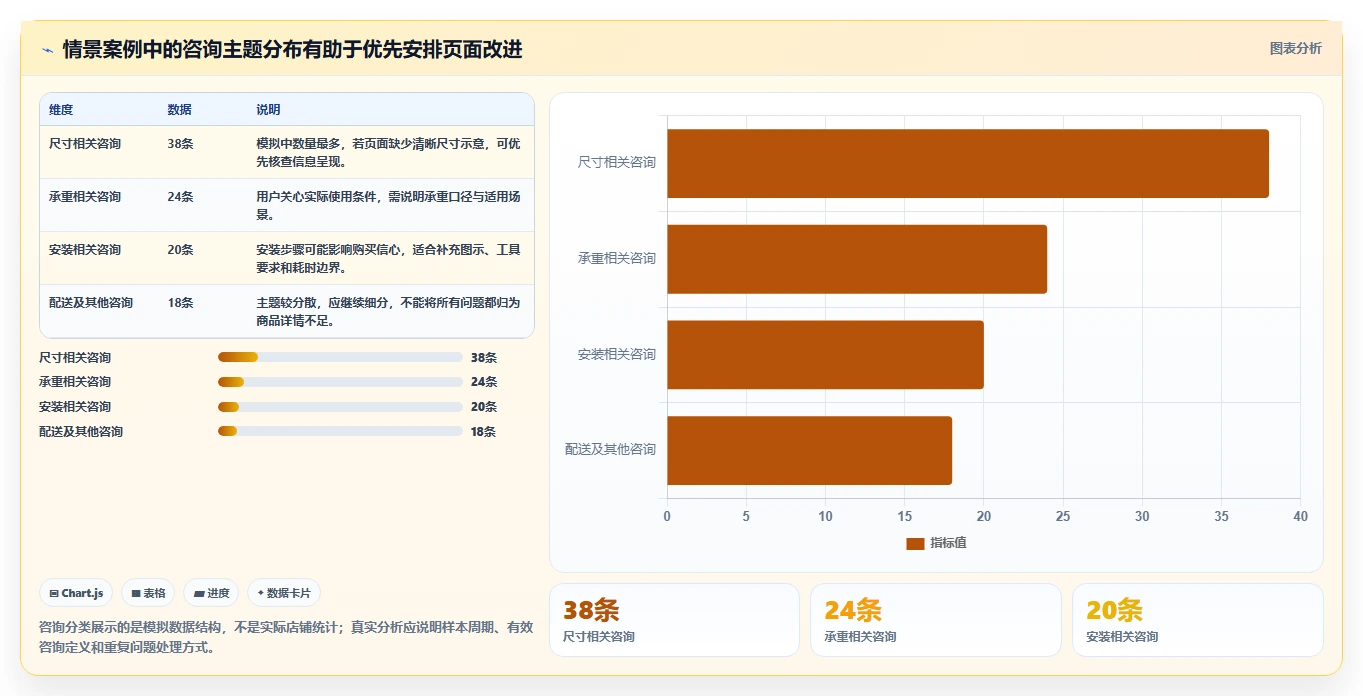
Task: Select the Chart.js tag chip
Action: pyautogui.click(x=76, y=593)
